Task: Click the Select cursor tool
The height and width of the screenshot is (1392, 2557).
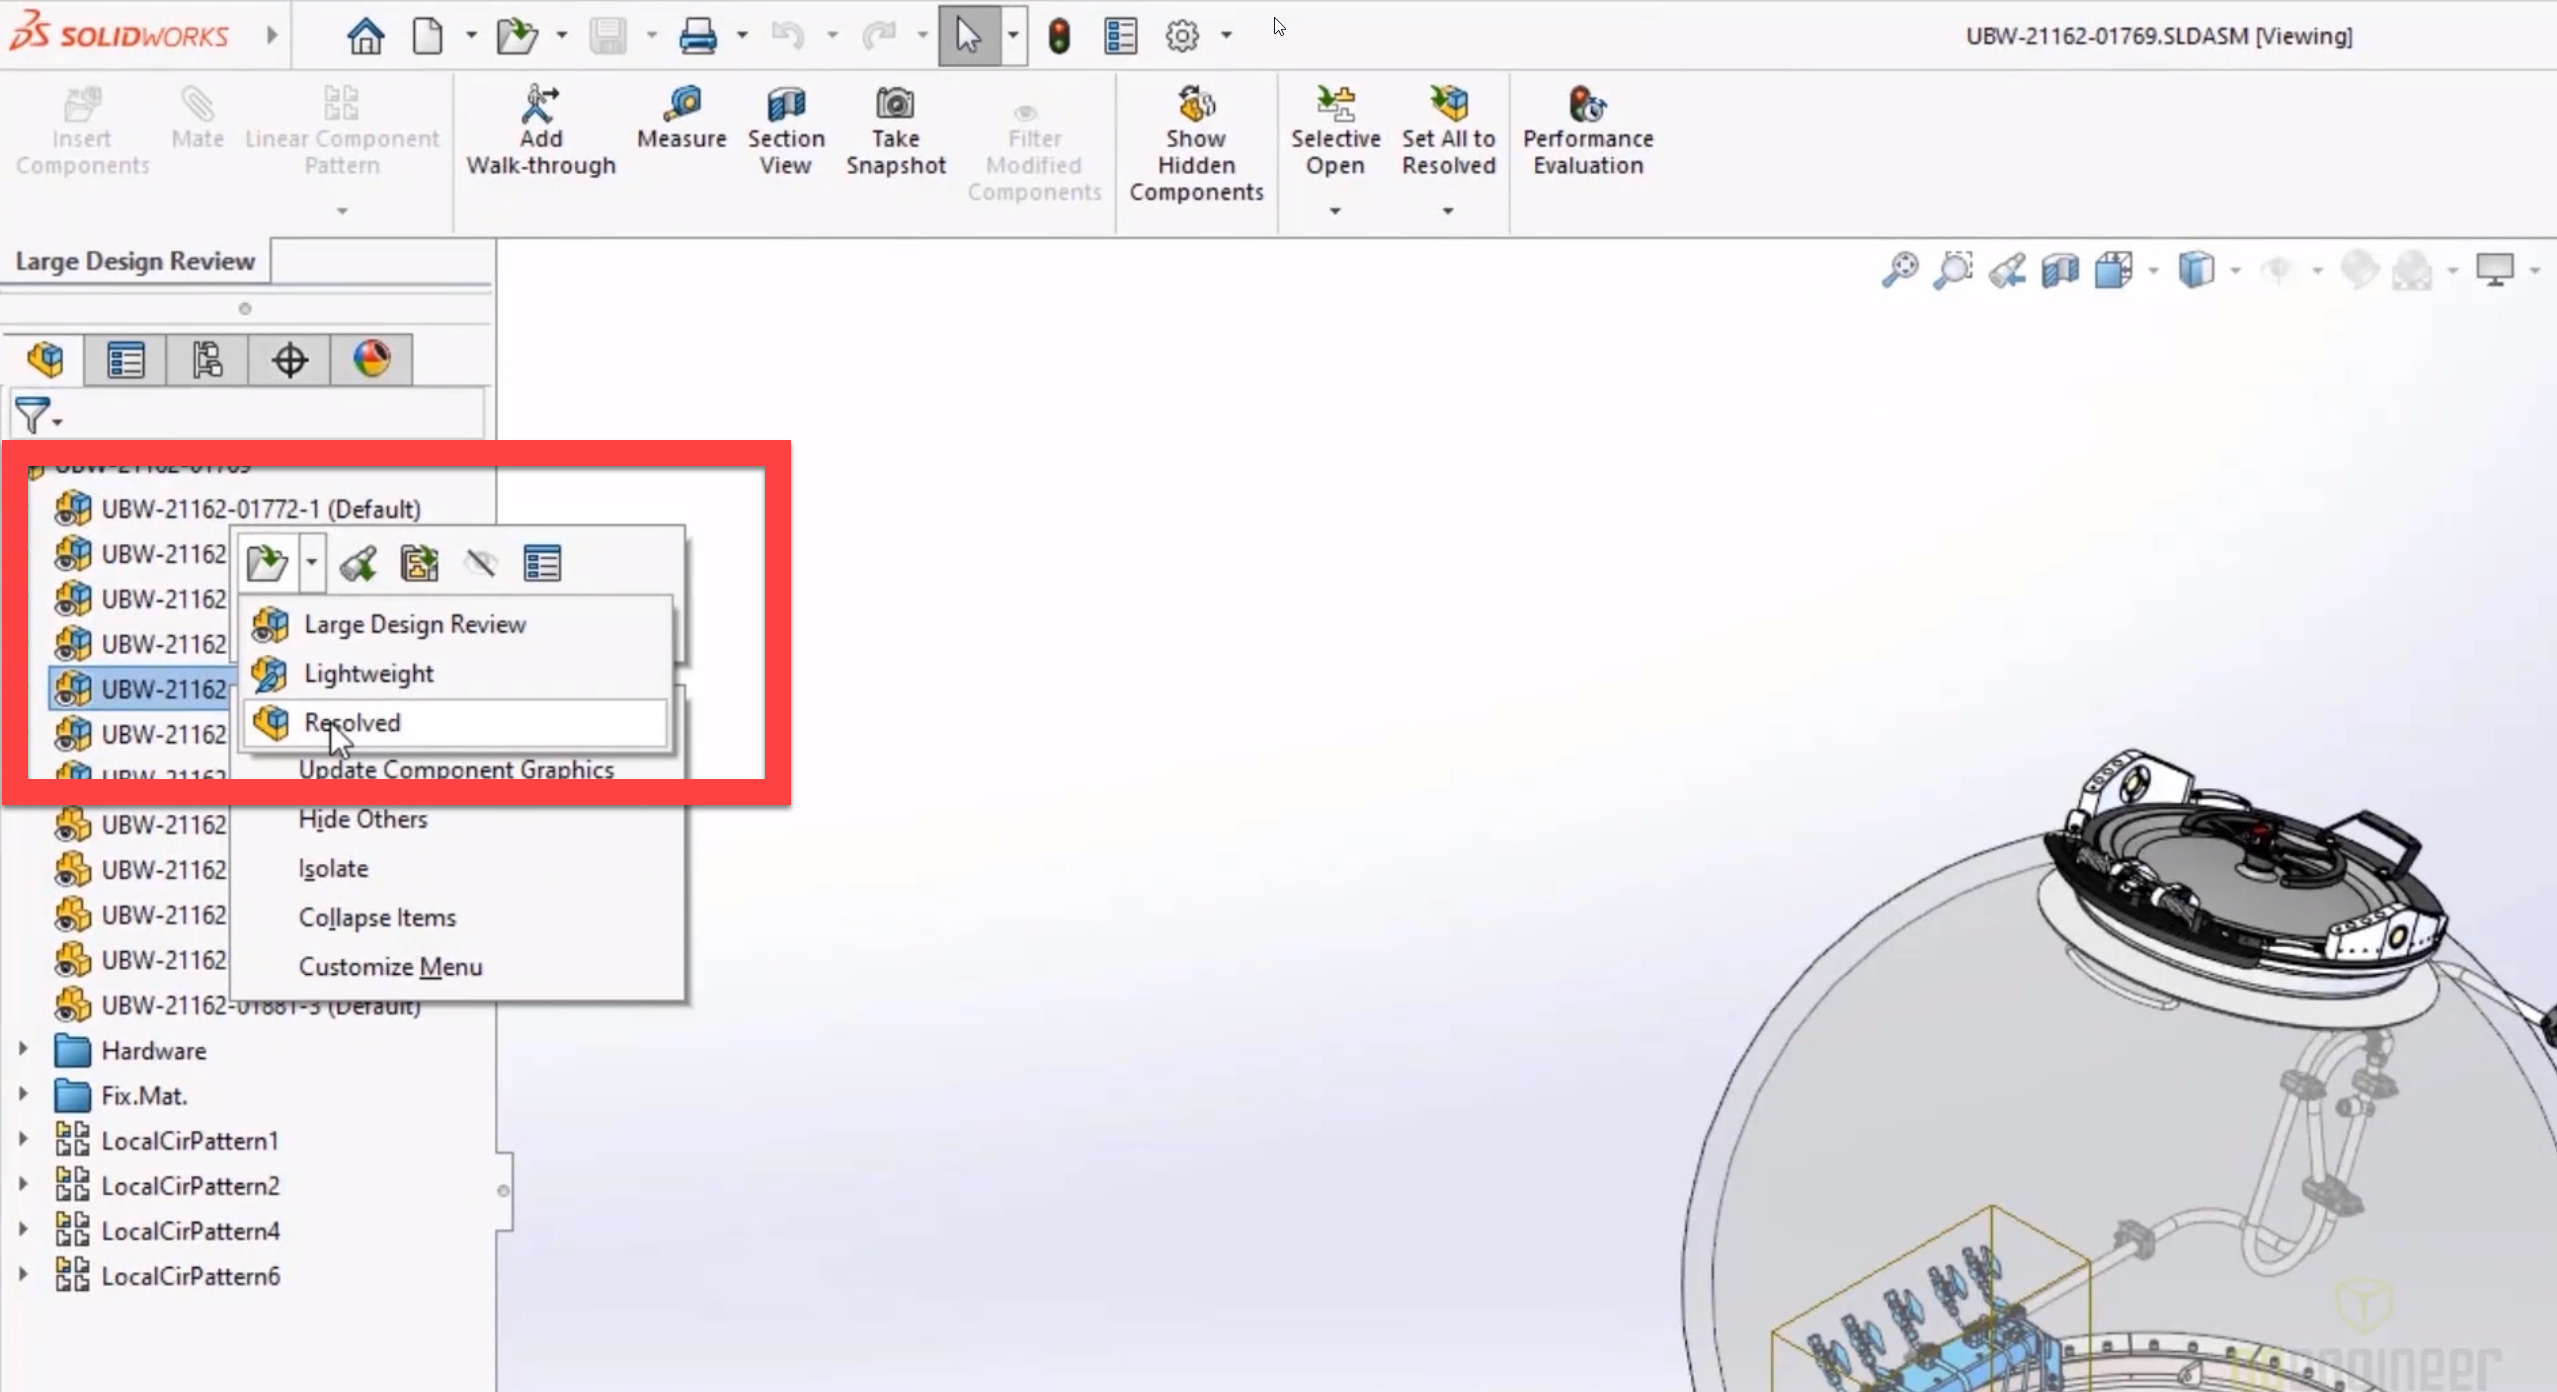Action: point(968,36)
